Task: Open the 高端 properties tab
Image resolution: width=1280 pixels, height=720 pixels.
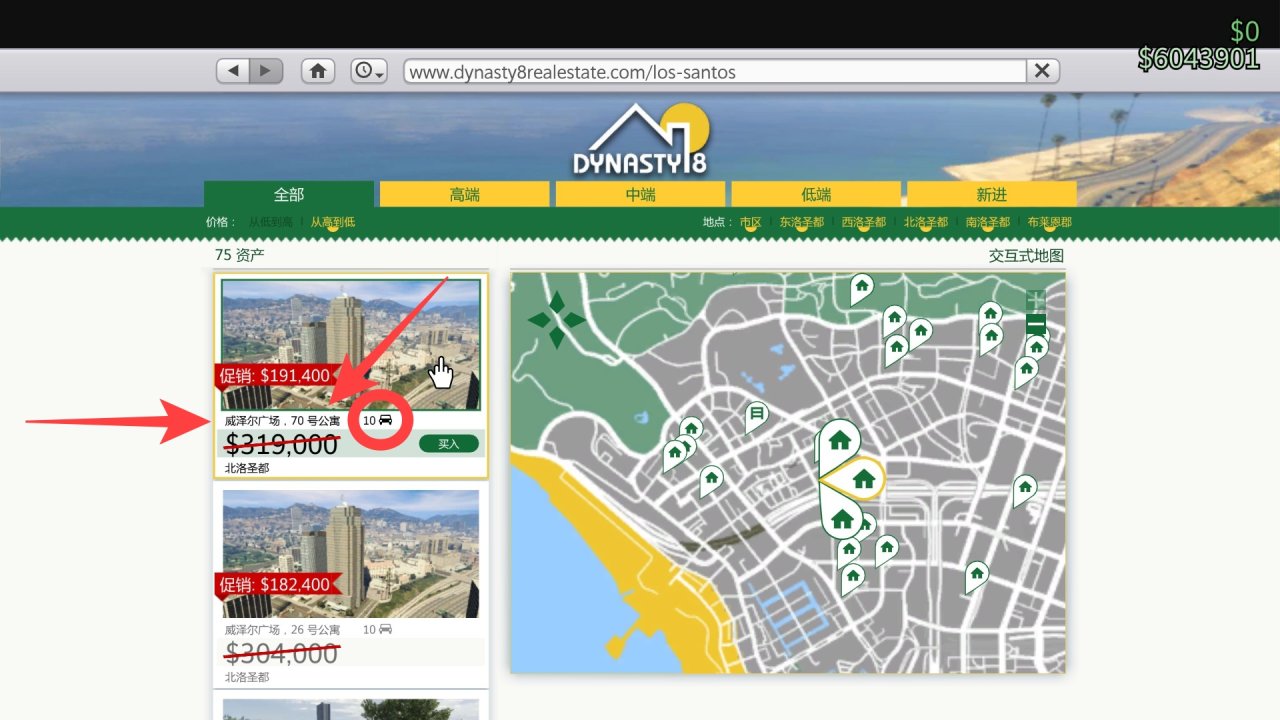Action: [x=465, y=194]
